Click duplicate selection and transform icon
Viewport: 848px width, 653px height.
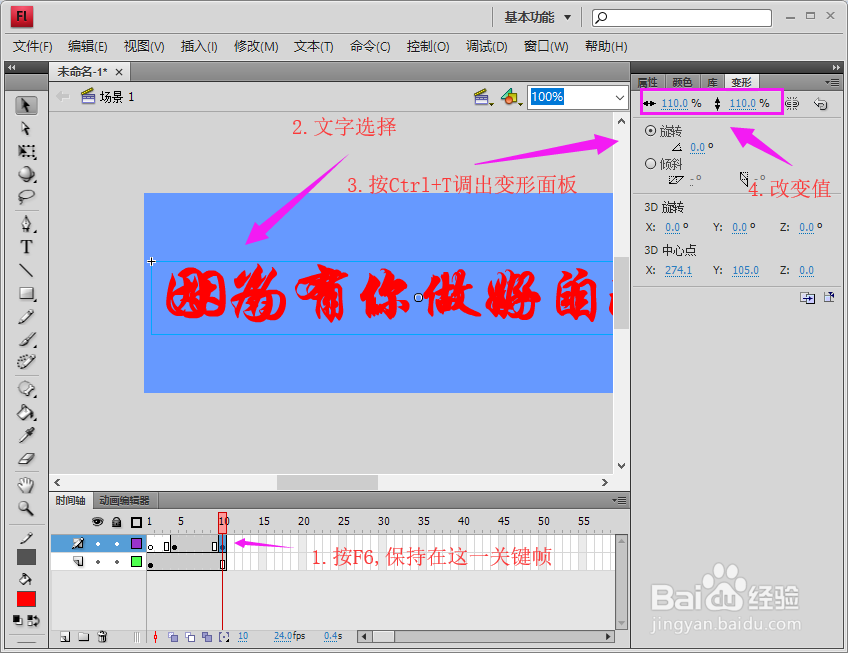807,298
